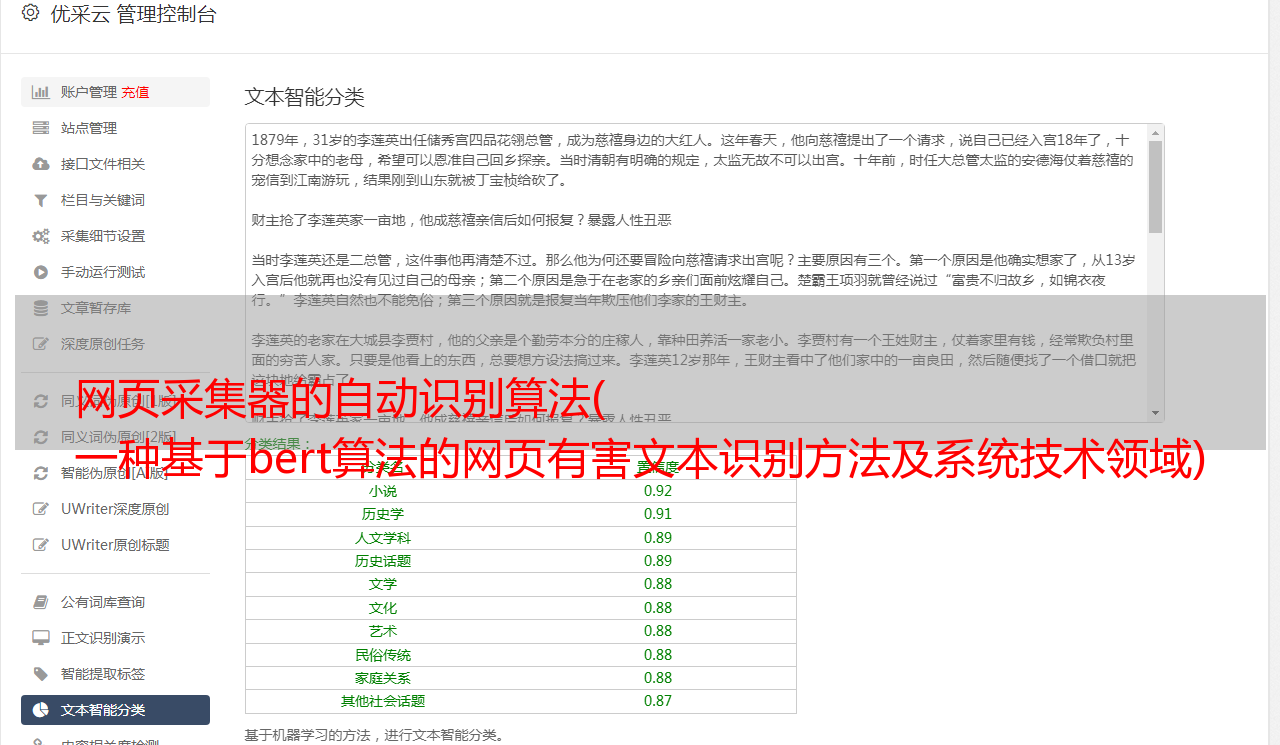The width and height of the screenshot is (1280, 745).
Task: Click the text area scrollbar up arrow
Action: click(x=1155, y=132)
